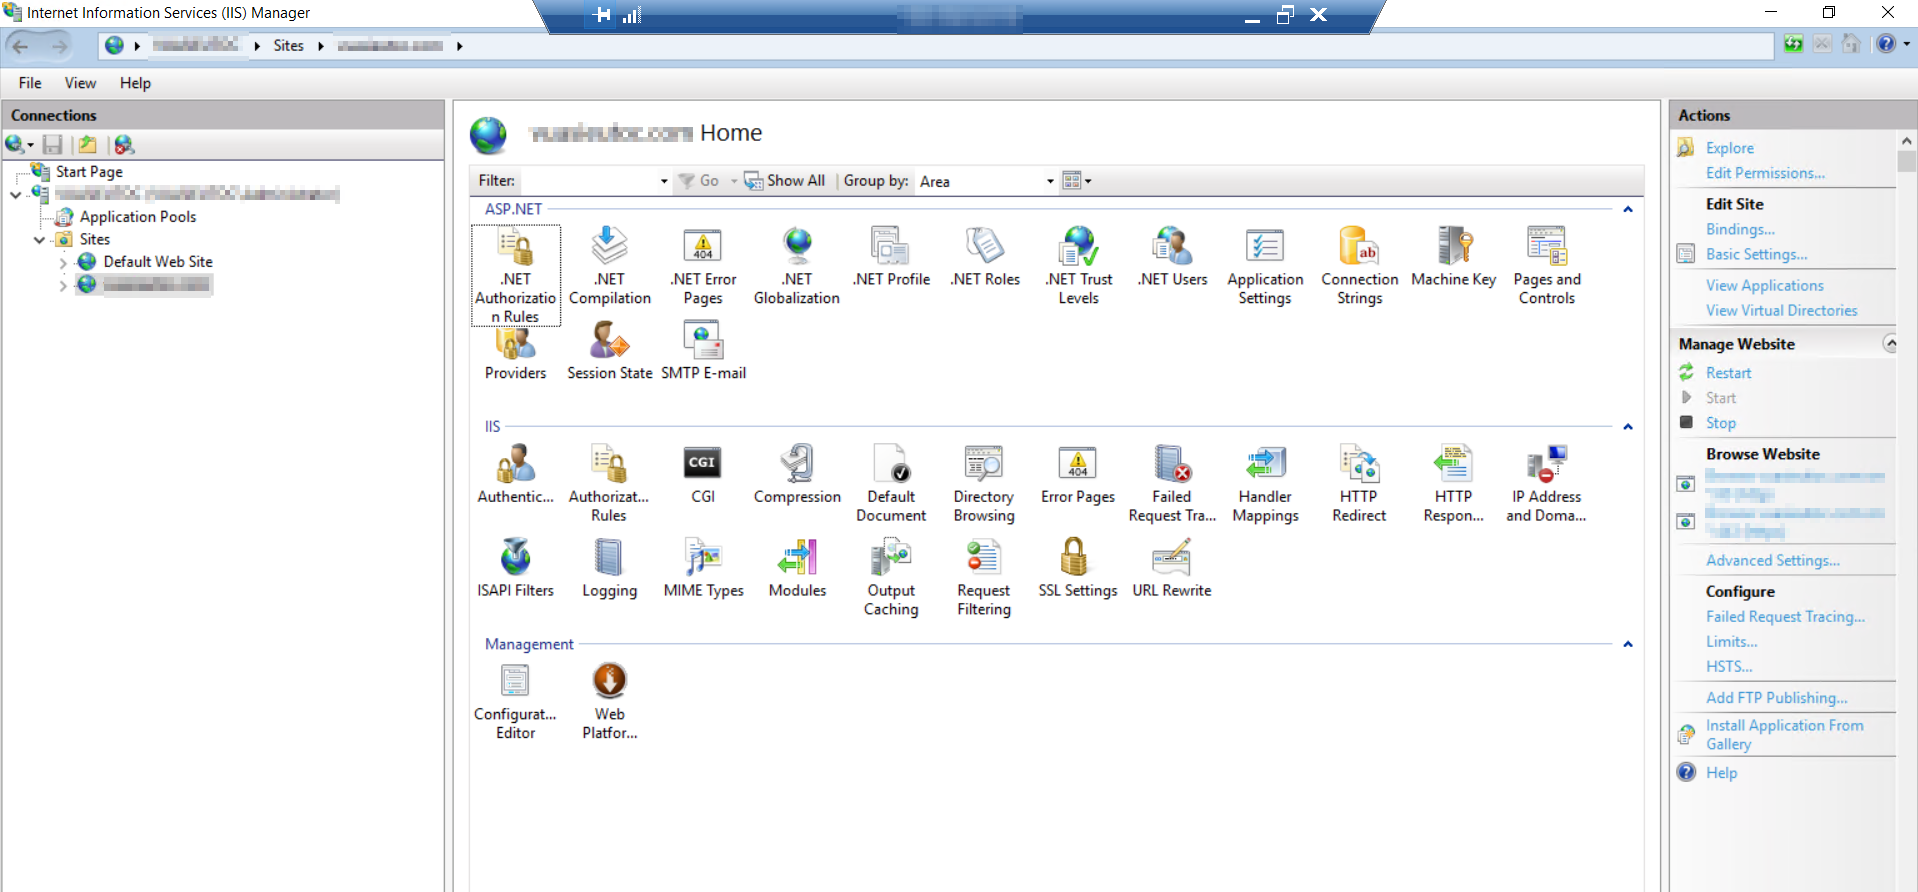Open Connection Strings feature

(1359, 266)
